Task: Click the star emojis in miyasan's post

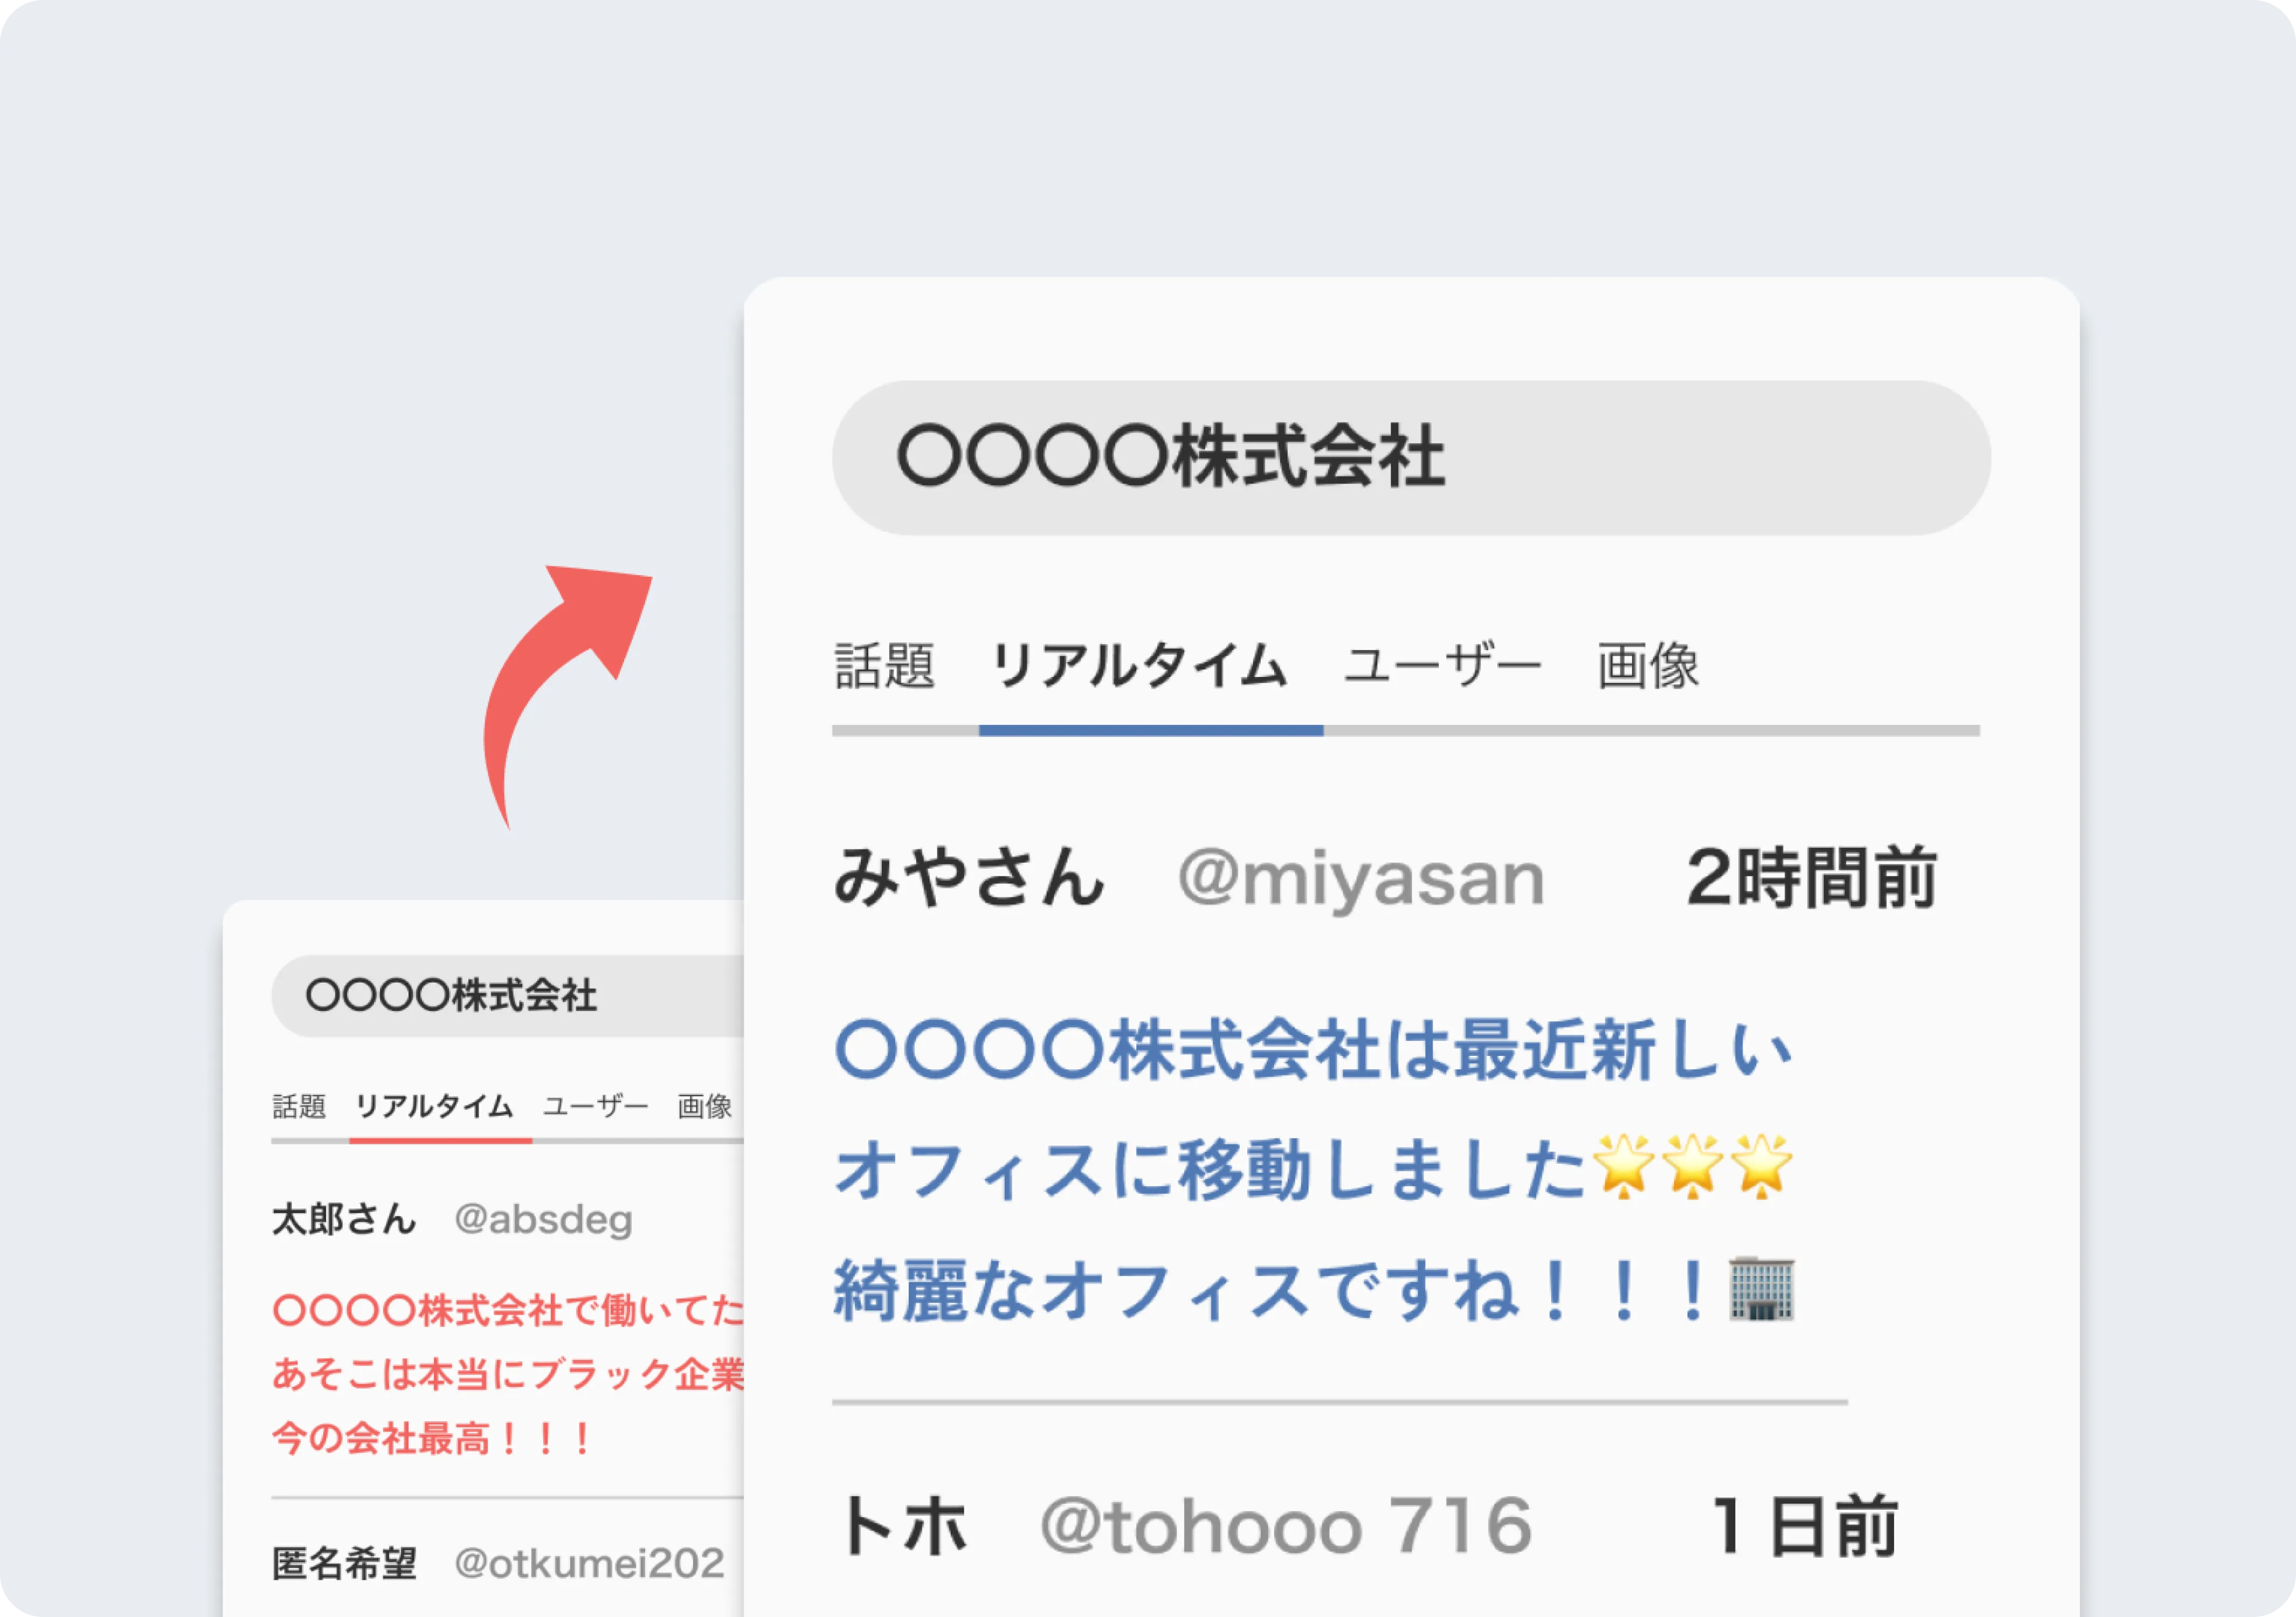Action: 1692,1168
